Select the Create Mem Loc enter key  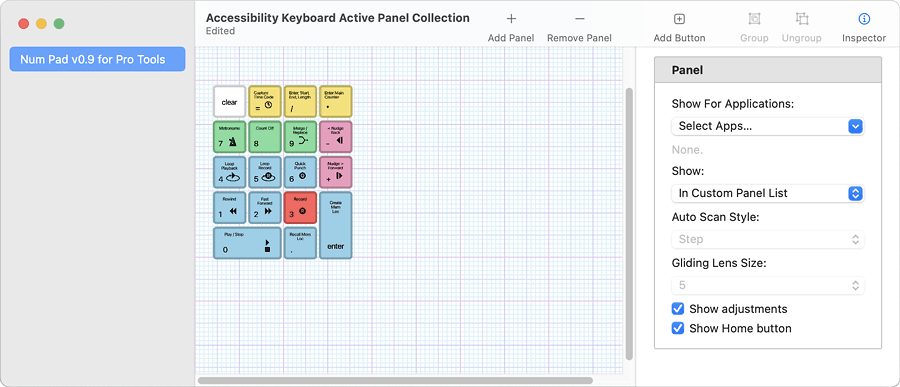click(x=336, y=225)
